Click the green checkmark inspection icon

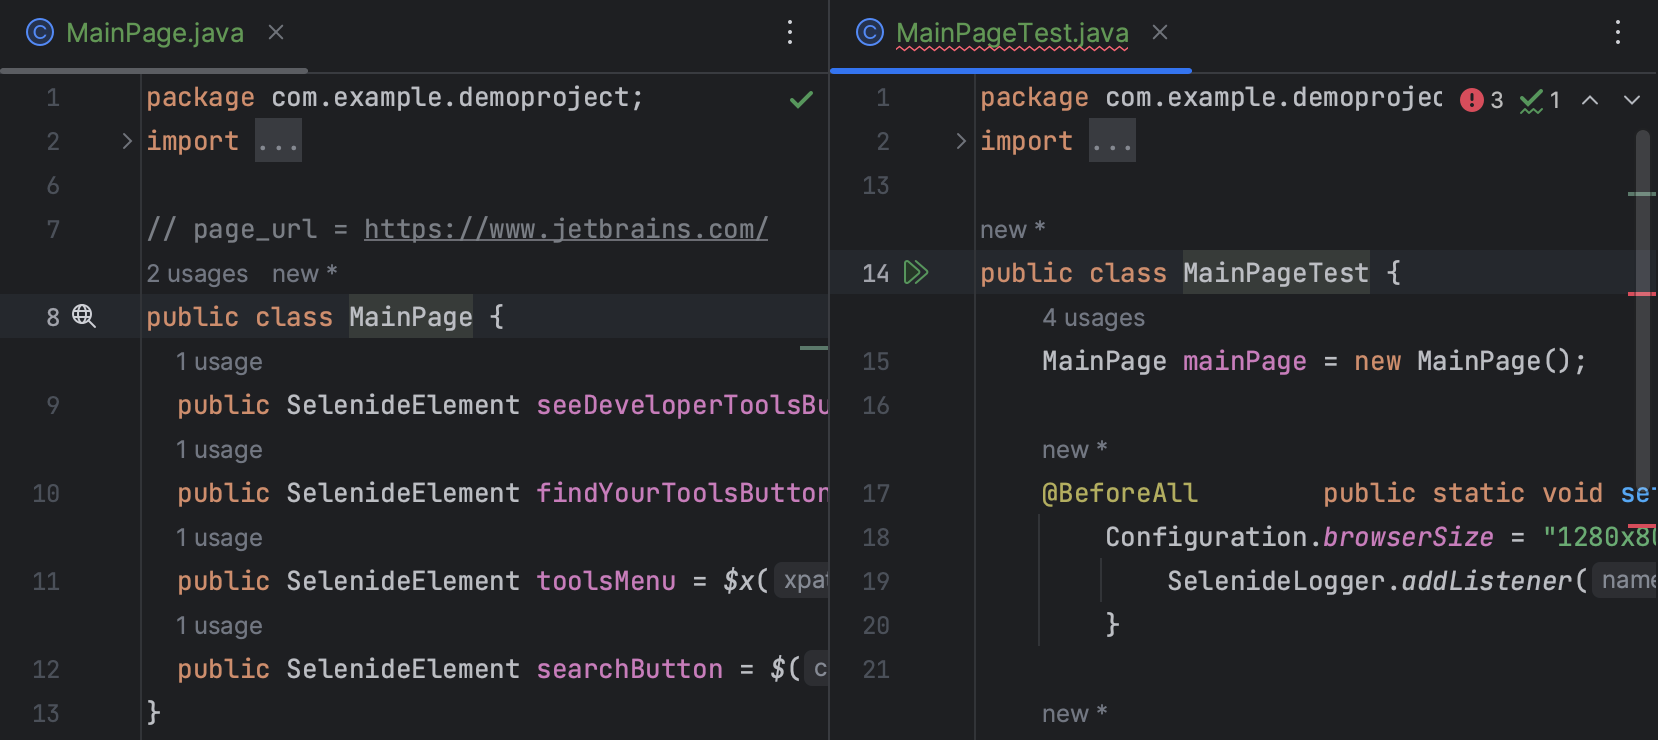pos(801,100)
